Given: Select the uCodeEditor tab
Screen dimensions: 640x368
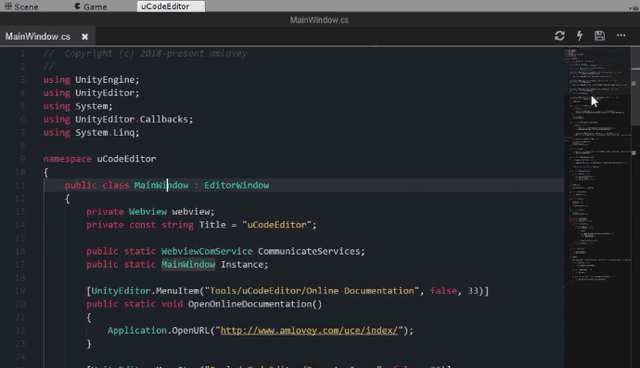Looking at the screenshot, I should 171,6.
